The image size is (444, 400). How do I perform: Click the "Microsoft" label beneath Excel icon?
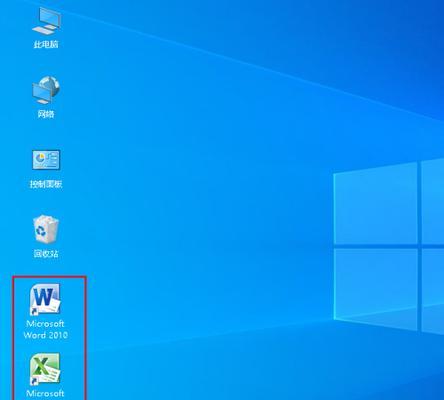[x=45, y=394]
